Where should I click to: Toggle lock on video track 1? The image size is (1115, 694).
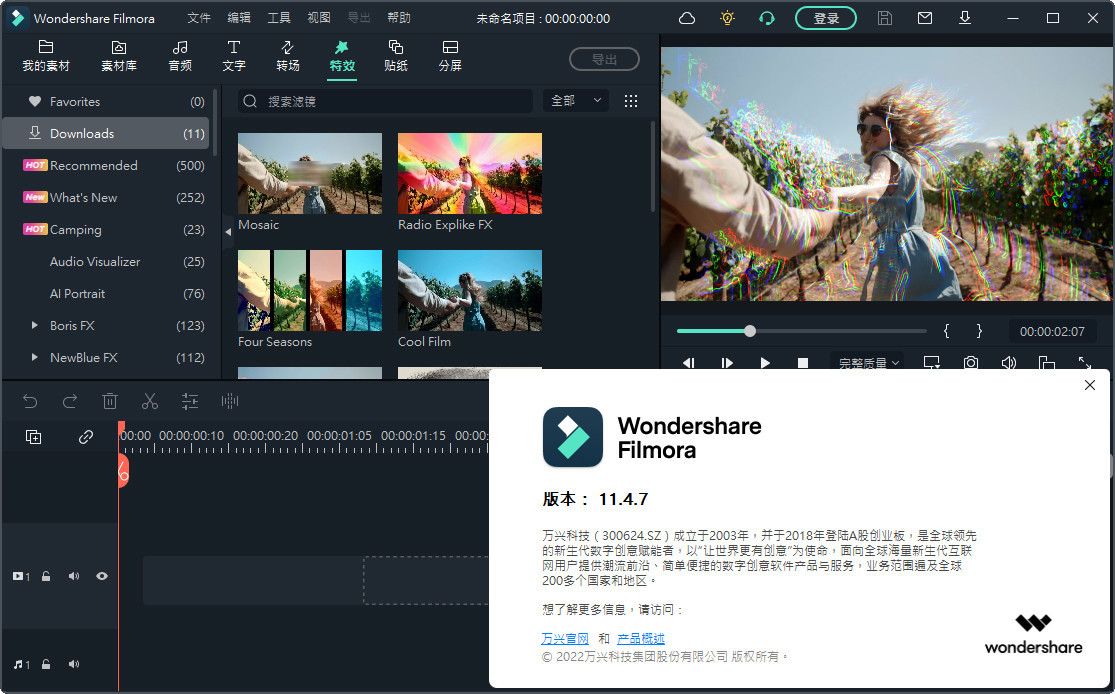(x=46, y=577)
